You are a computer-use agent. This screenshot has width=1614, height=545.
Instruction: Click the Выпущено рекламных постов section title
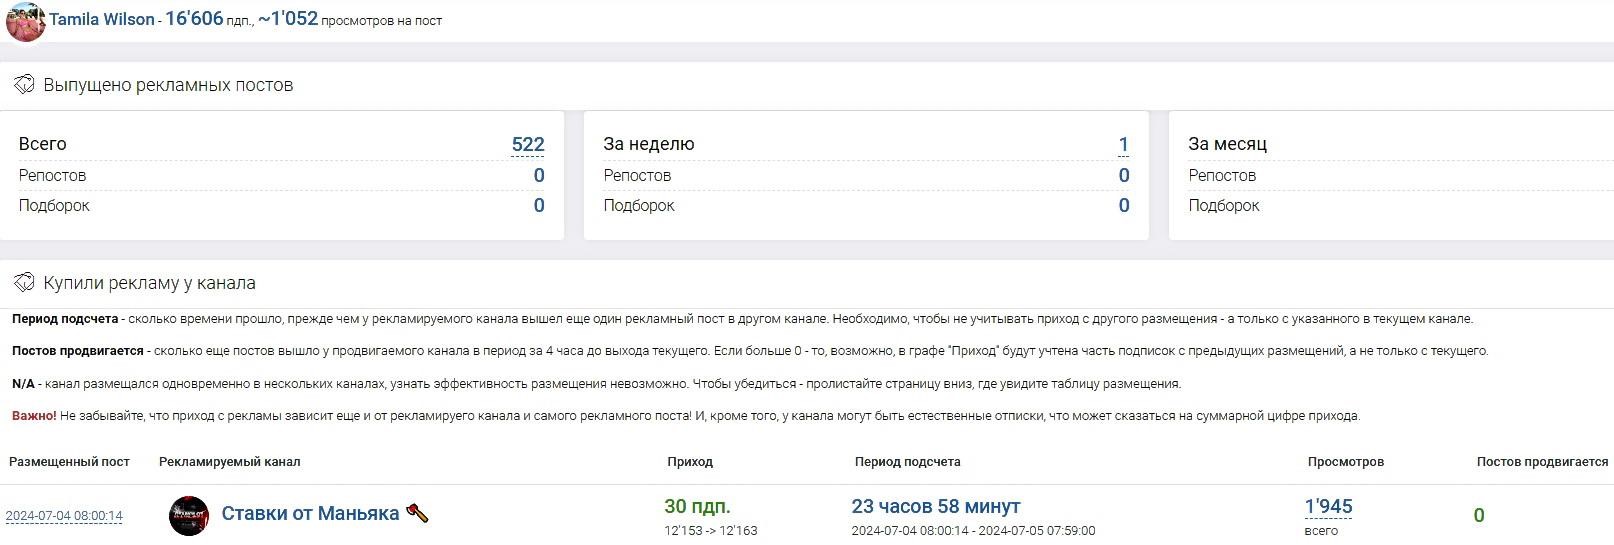[168, 85]
